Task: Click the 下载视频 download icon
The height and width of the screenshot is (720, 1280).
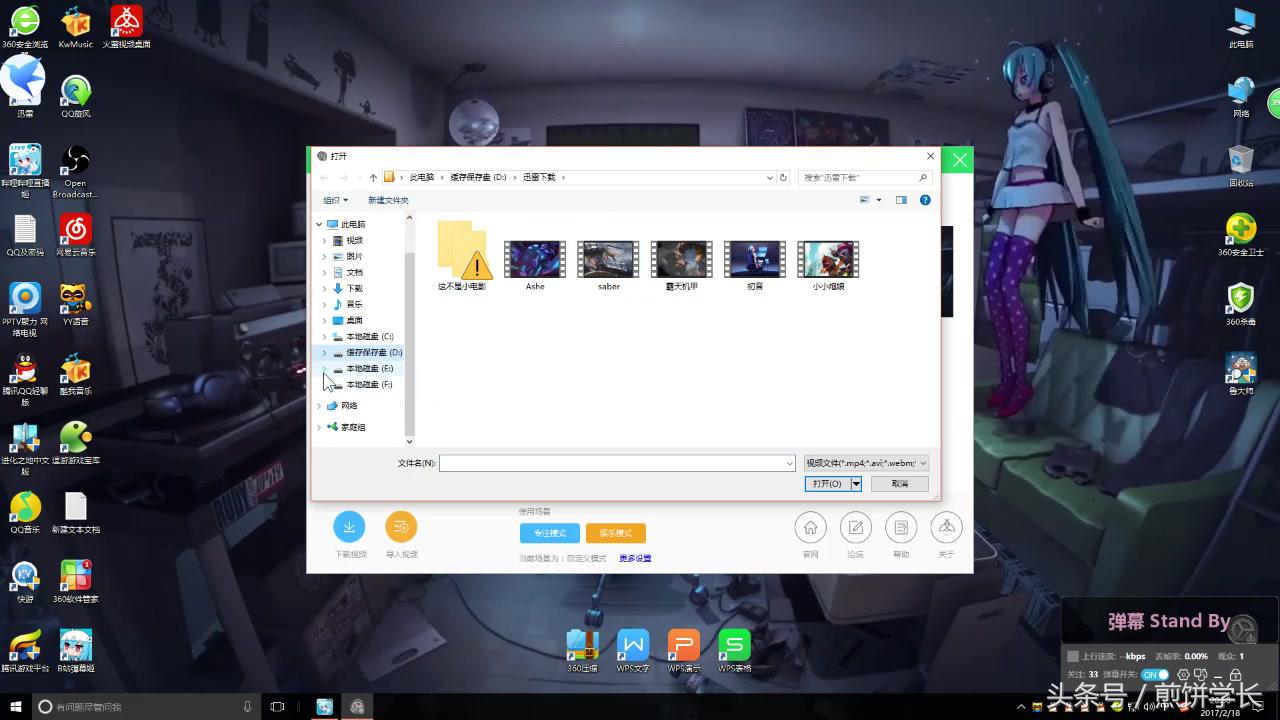Action: (349, 527)
